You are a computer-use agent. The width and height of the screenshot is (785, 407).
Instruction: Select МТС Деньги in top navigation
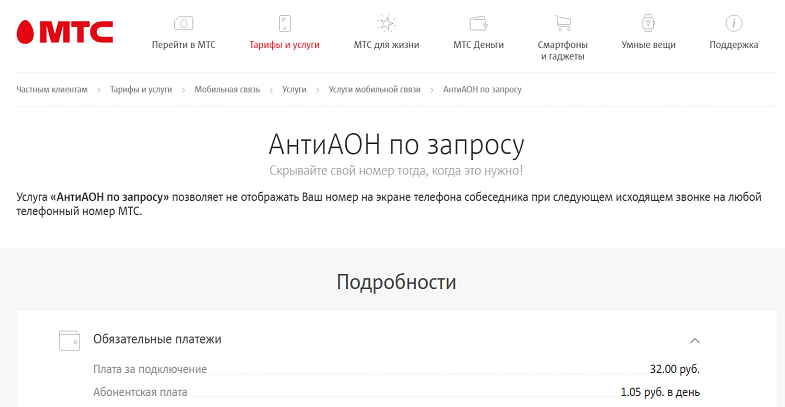(x=478, y=45)
